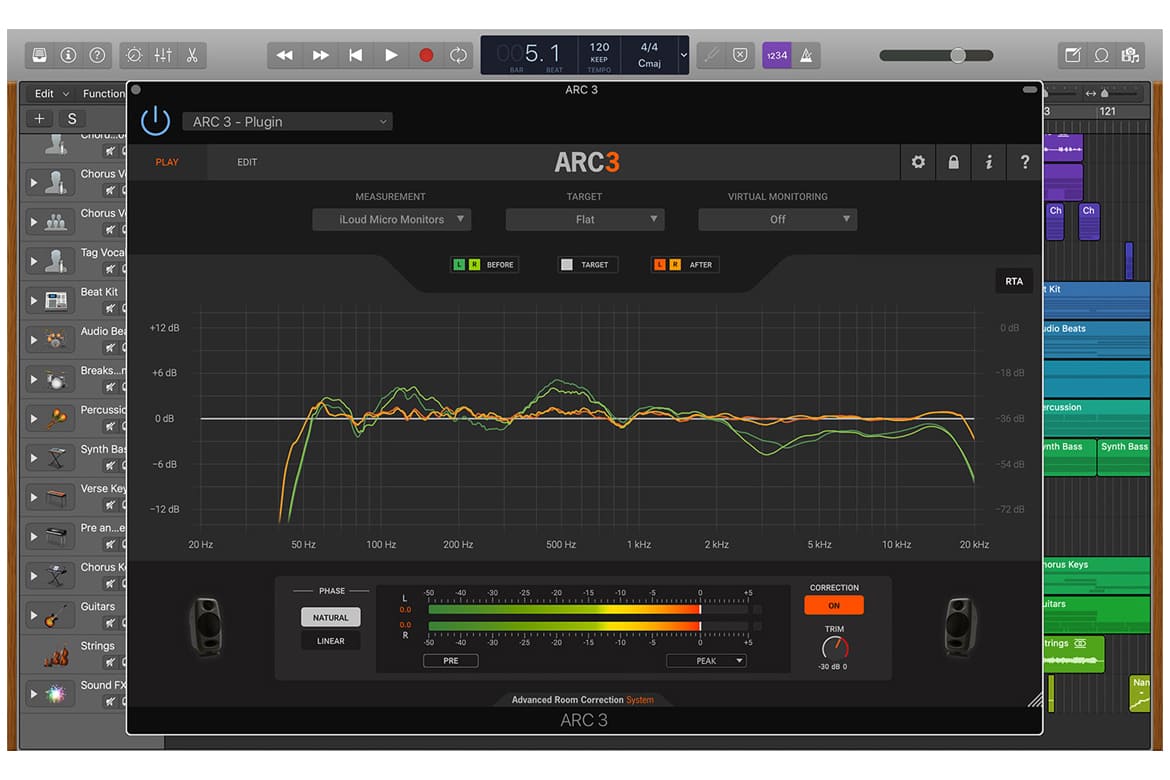Screen dimensions: 1170x780
Task: Open Smart Controls dial icon
Action: (134, 55)
